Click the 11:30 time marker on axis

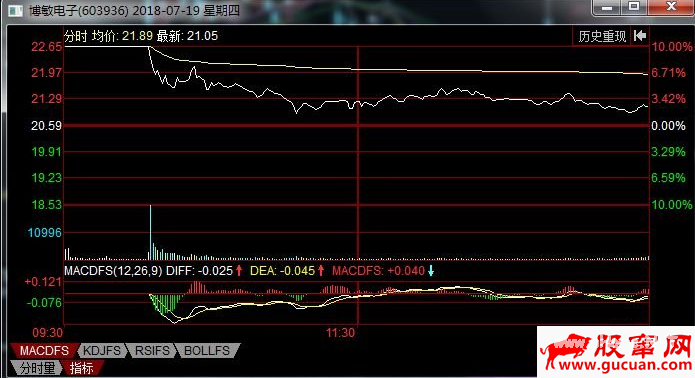[340, 332]
